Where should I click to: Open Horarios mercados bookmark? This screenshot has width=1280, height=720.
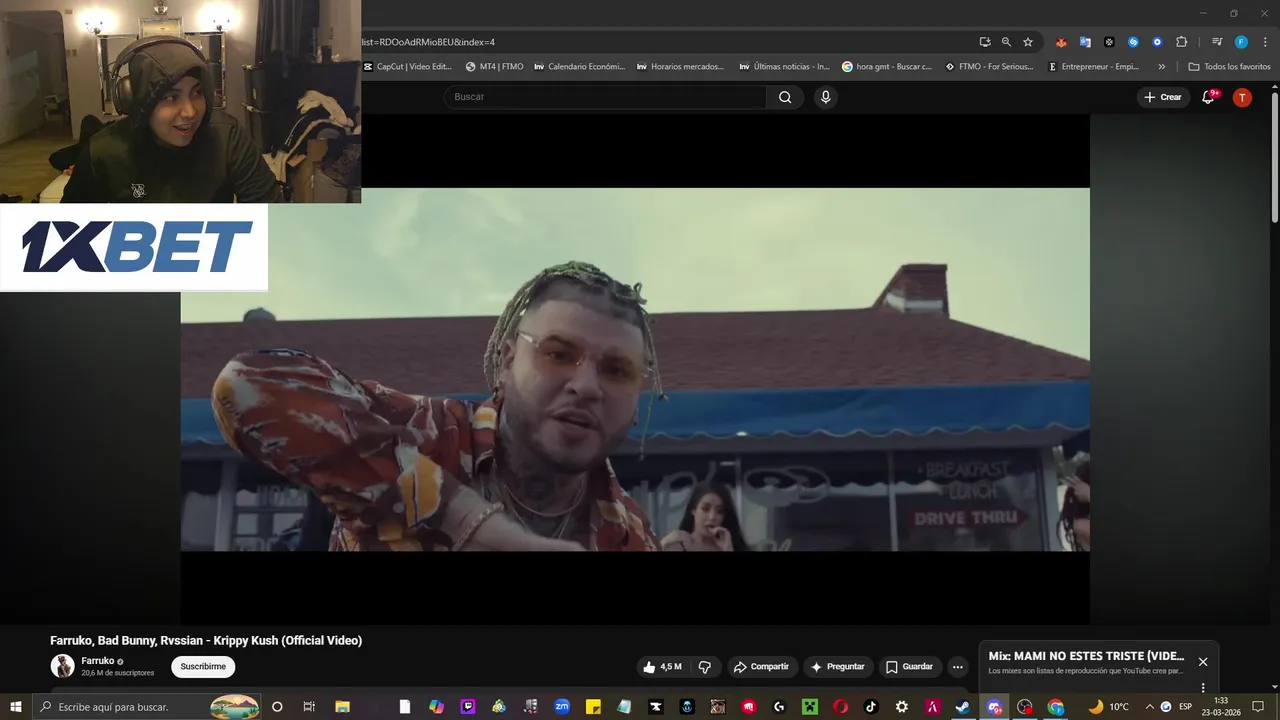[681, 67]
